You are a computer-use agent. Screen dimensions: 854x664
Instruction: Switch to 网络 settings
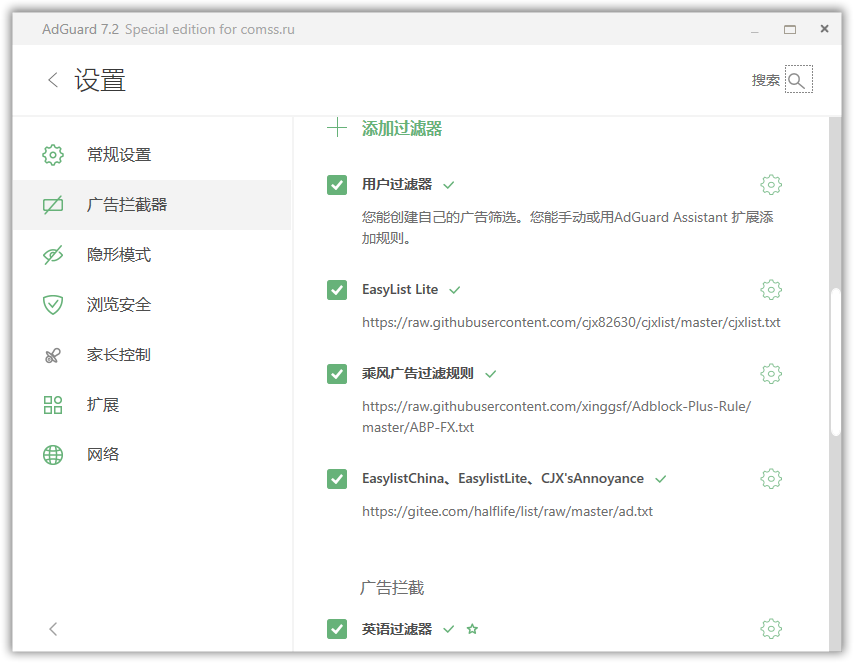pos(152,455)
